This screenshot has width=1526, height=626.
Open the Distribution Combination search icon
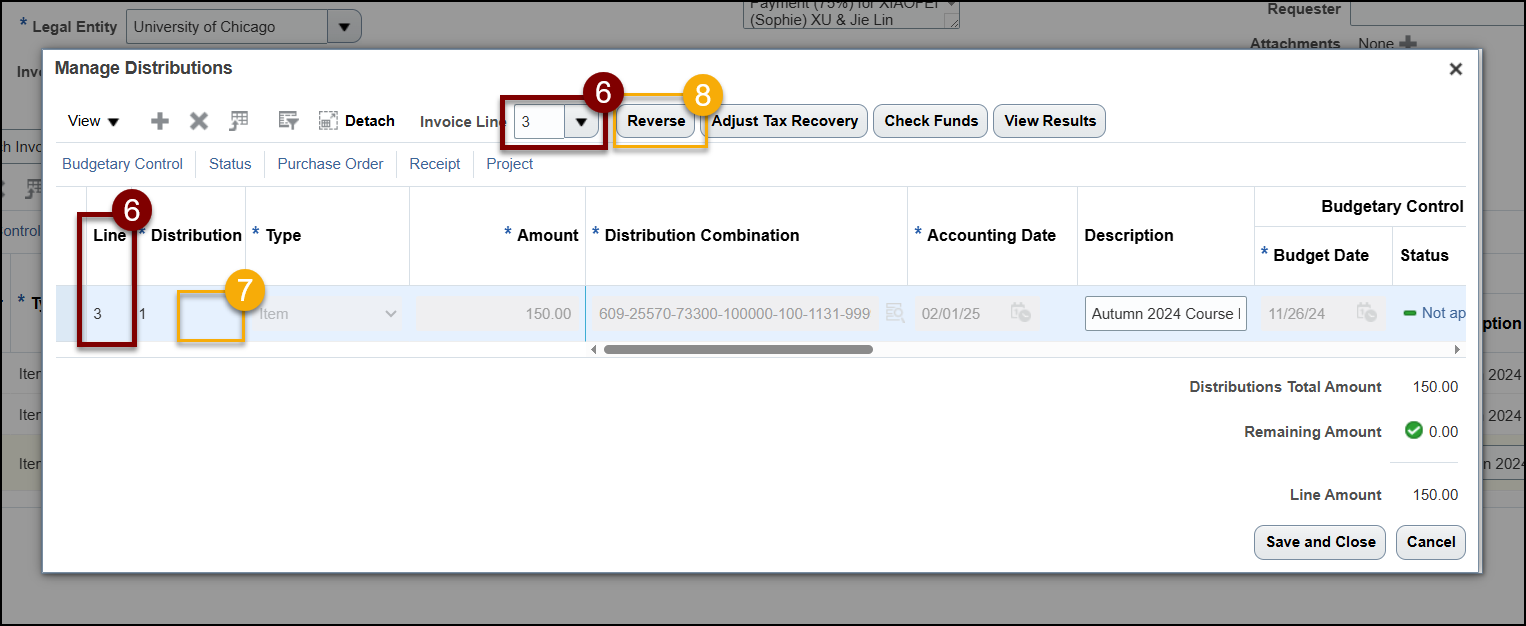click(x=895, y=314)
